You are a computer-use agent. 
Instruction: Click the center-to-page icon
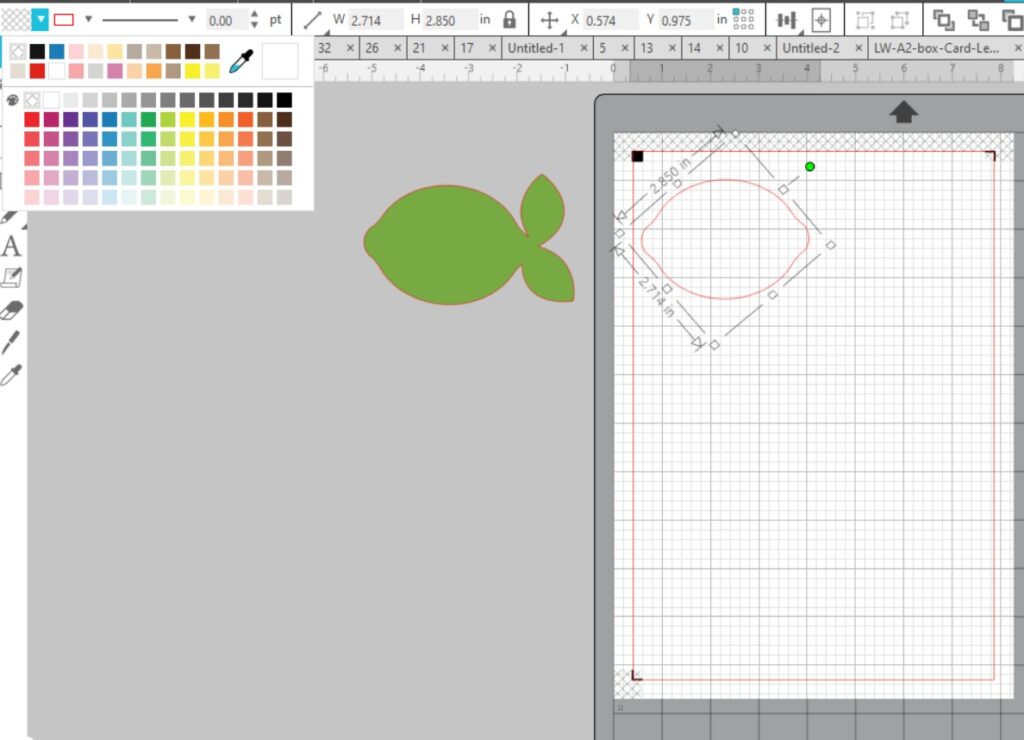tap(821, 20)
